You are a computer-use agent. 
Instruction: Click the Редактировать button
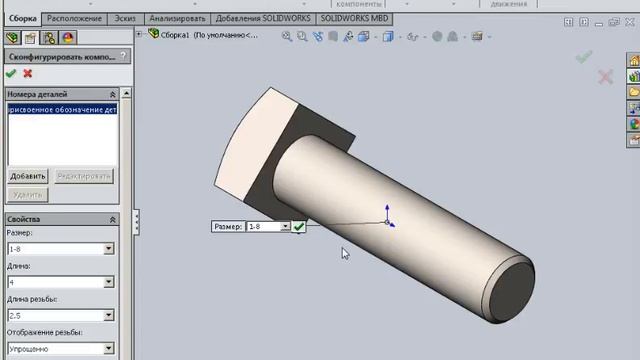(x=84, y=176)
